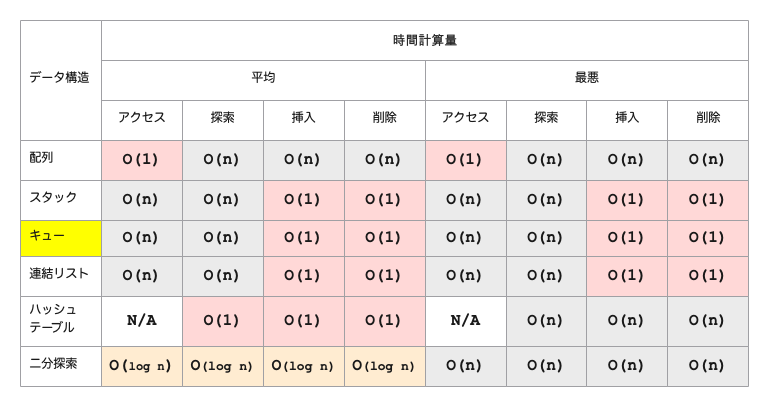Click the 探索 header under 平均

[x=222, y=118]
